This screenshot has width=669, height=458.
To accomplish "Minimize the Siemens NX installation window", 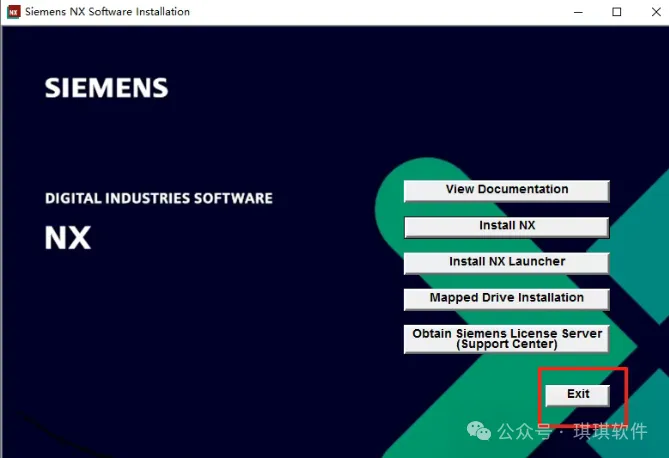I will tap(578, 12).
